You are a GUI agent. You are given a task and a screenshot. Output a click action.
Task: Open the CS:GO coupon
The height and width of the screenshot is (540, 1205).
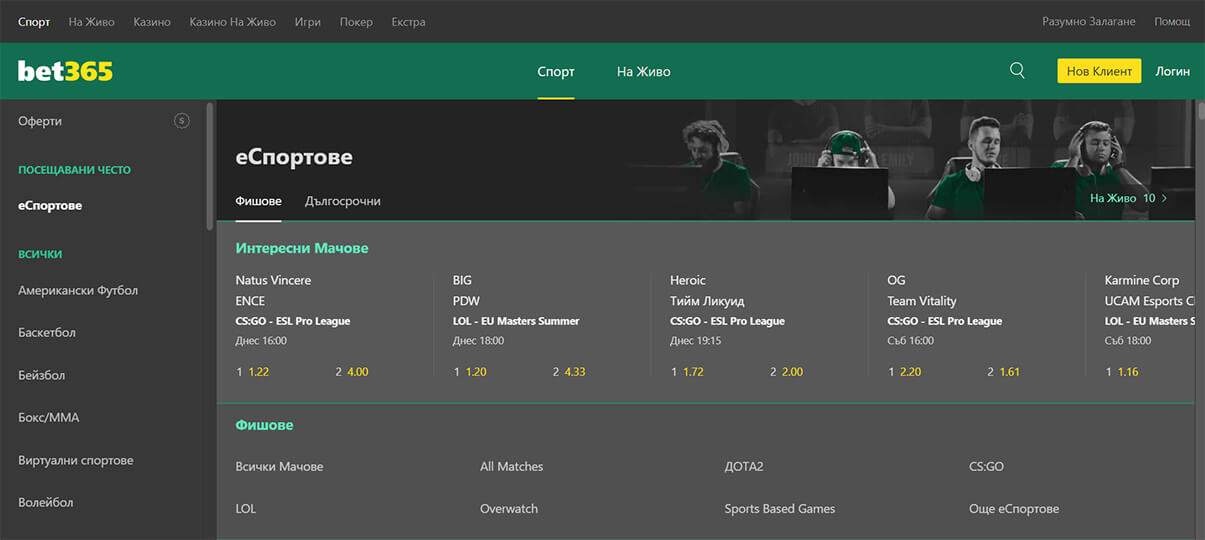coord(986,466)
